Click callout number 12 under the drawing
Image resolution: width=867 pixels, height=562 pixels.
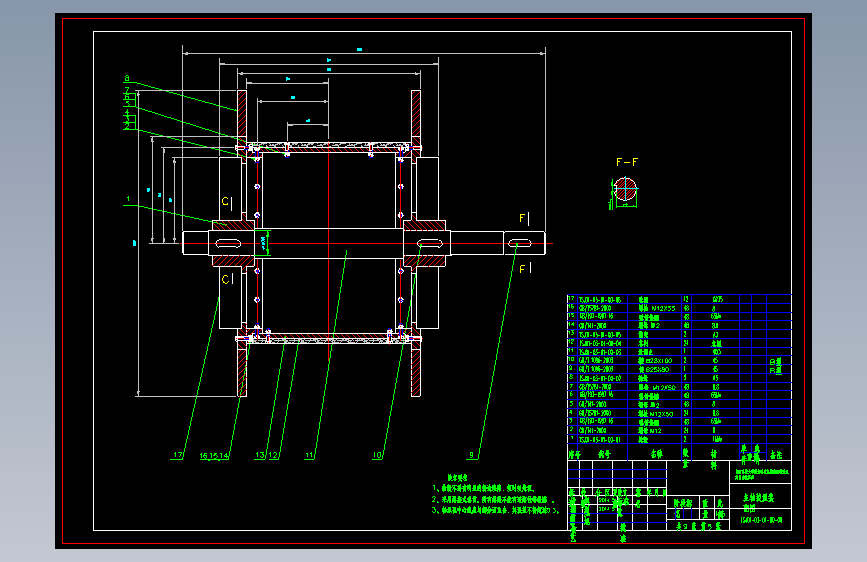(x=273, y=455)
